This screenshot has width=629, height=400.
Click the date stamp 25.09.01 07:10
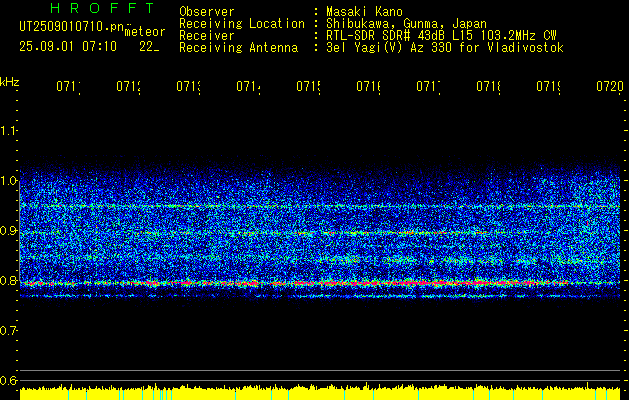click(x=68, y=47)
